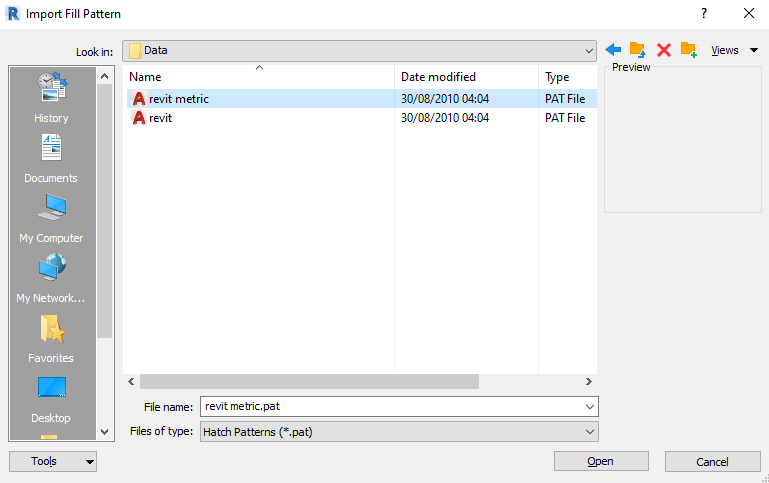Click the revit file icon
Image resolution: width=769 pixels, height=483 pixels.
coord(139,118)
